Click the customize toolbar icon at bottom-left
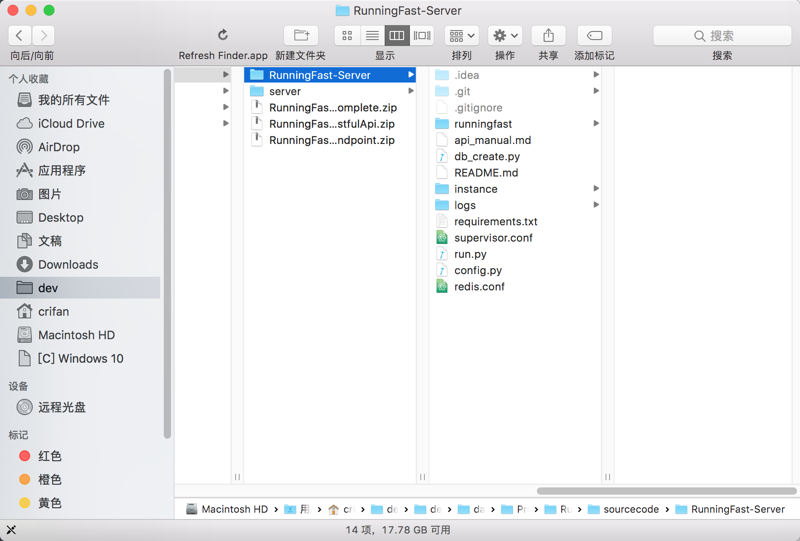Viewport: 800px width, 541px height. point(11,530)
